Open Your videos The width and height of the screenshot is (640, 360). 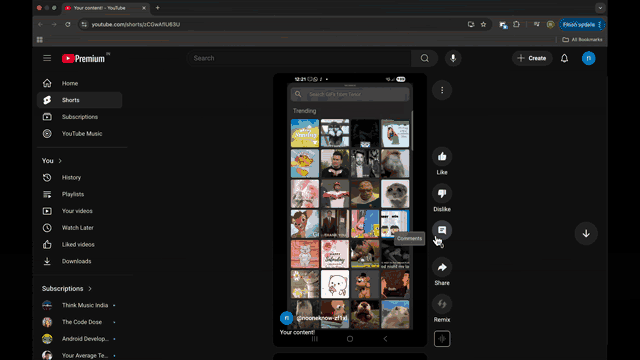(x=80, y=211)
